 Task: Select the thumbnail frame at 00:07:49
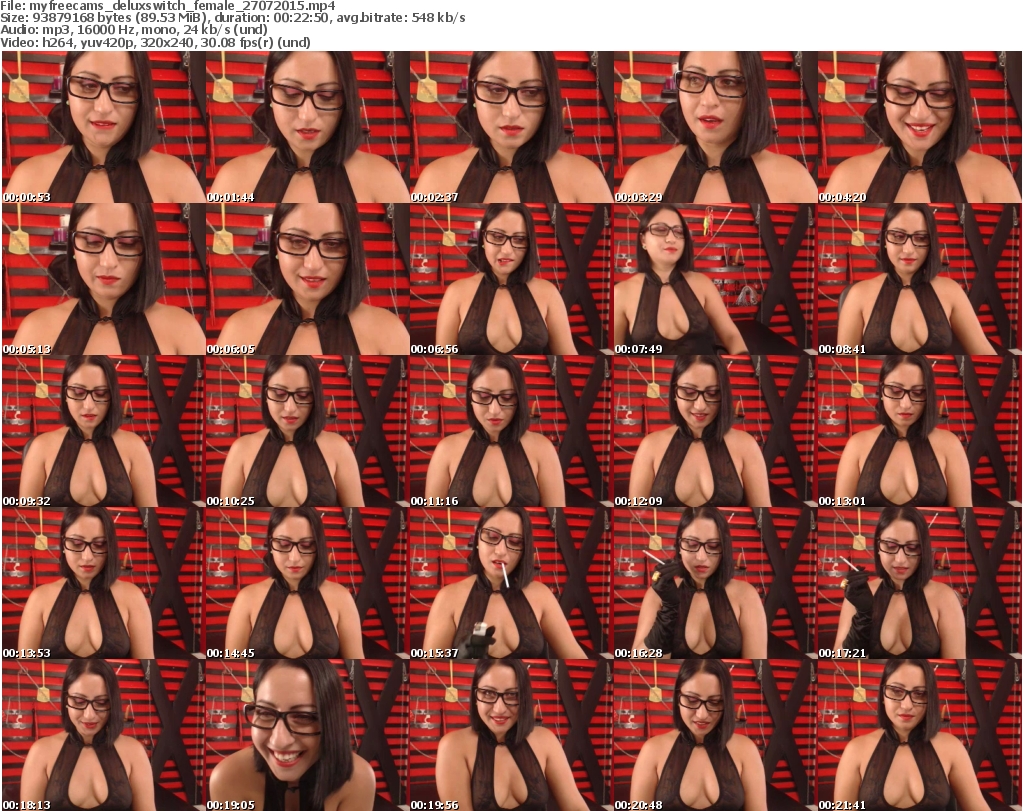tap(715, 279)
